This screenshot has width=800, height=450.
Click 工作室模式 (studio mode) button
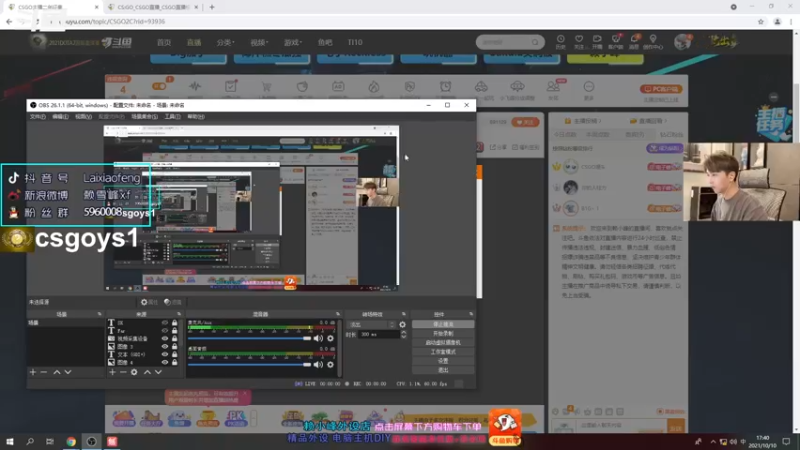click(443, 352)
